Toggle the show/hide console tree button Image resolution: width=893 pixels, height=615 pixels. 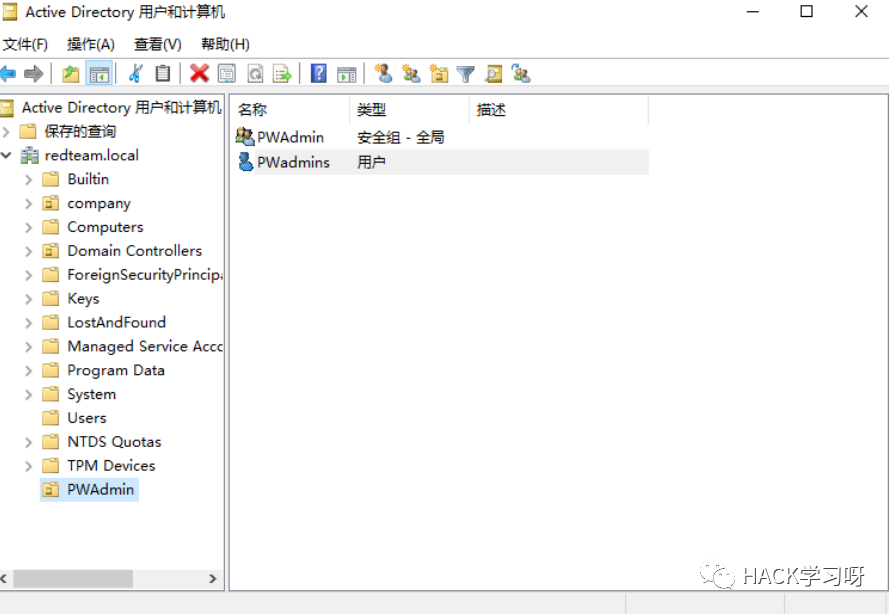[x=99, y=73]
